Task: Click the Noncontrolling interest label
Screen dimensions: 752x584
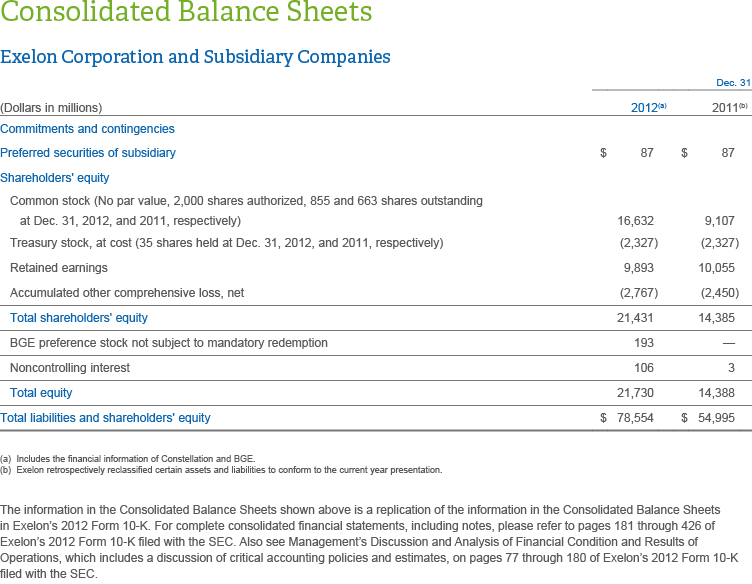Action: click(70, 368)
